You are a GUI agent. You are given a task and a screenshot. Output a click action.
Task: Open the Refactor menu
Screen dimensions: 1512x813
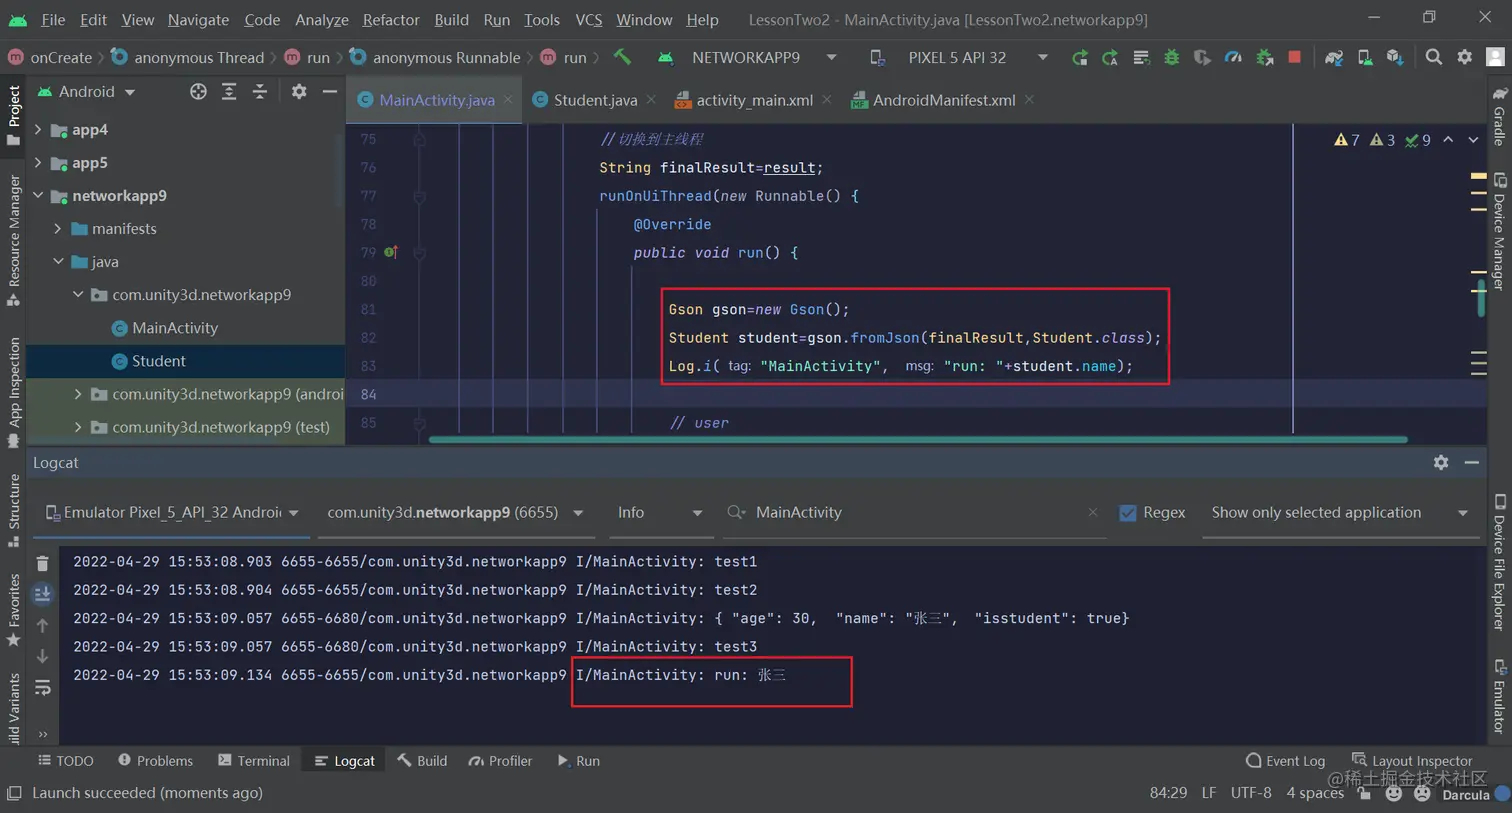tap(391, 20)
